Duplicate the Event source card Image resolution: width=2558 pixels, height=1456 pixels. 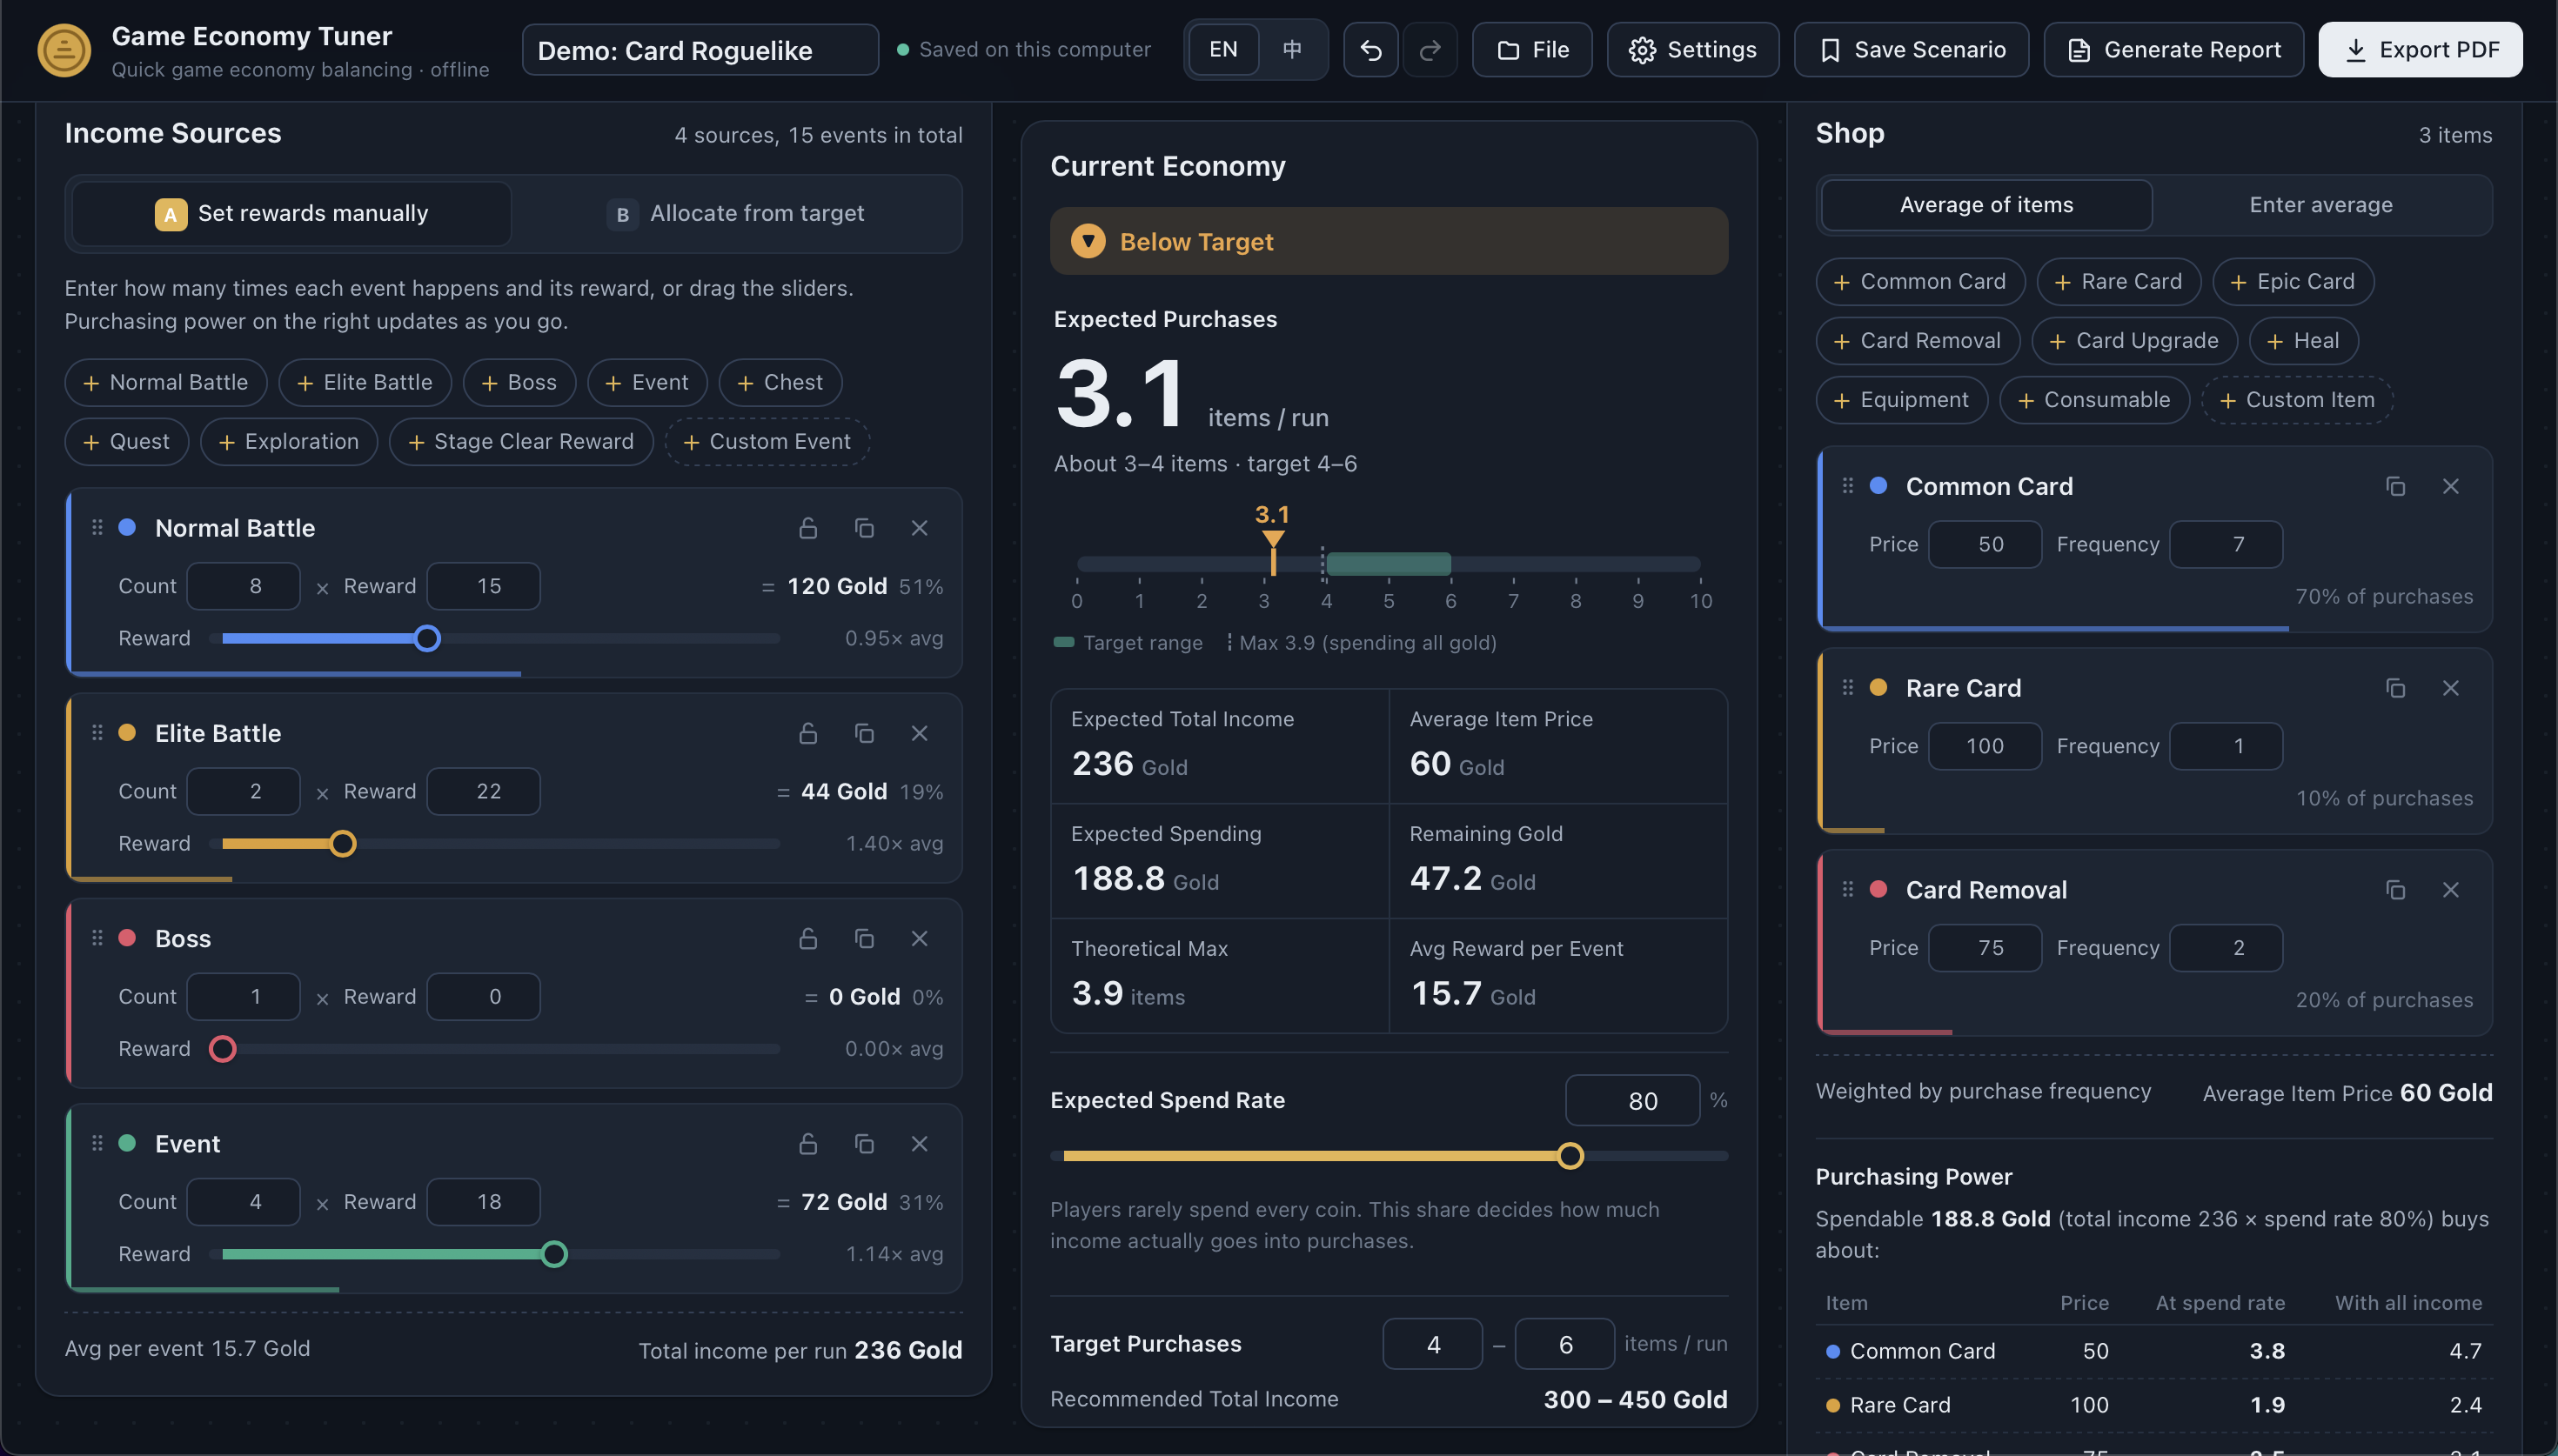864,1143
